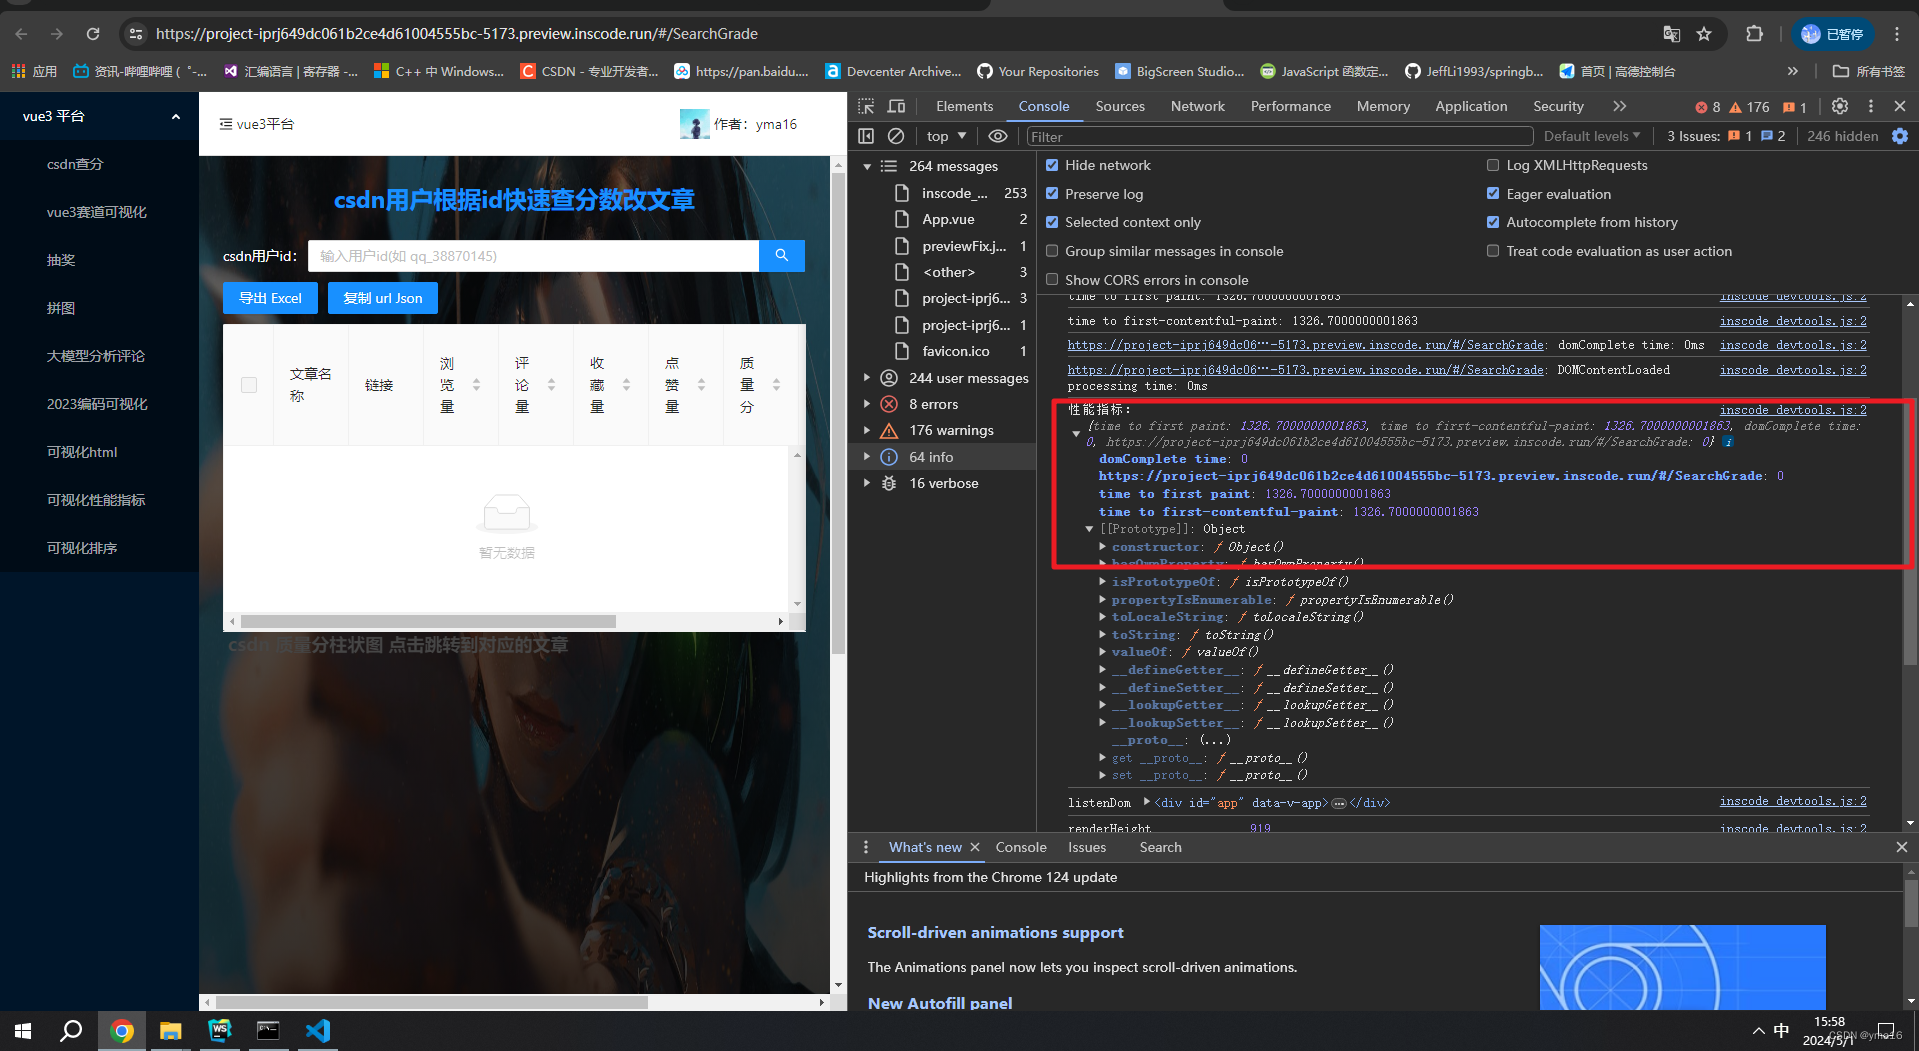
Task: Bookmark this page with the star icon
Action: (1704, 34)
